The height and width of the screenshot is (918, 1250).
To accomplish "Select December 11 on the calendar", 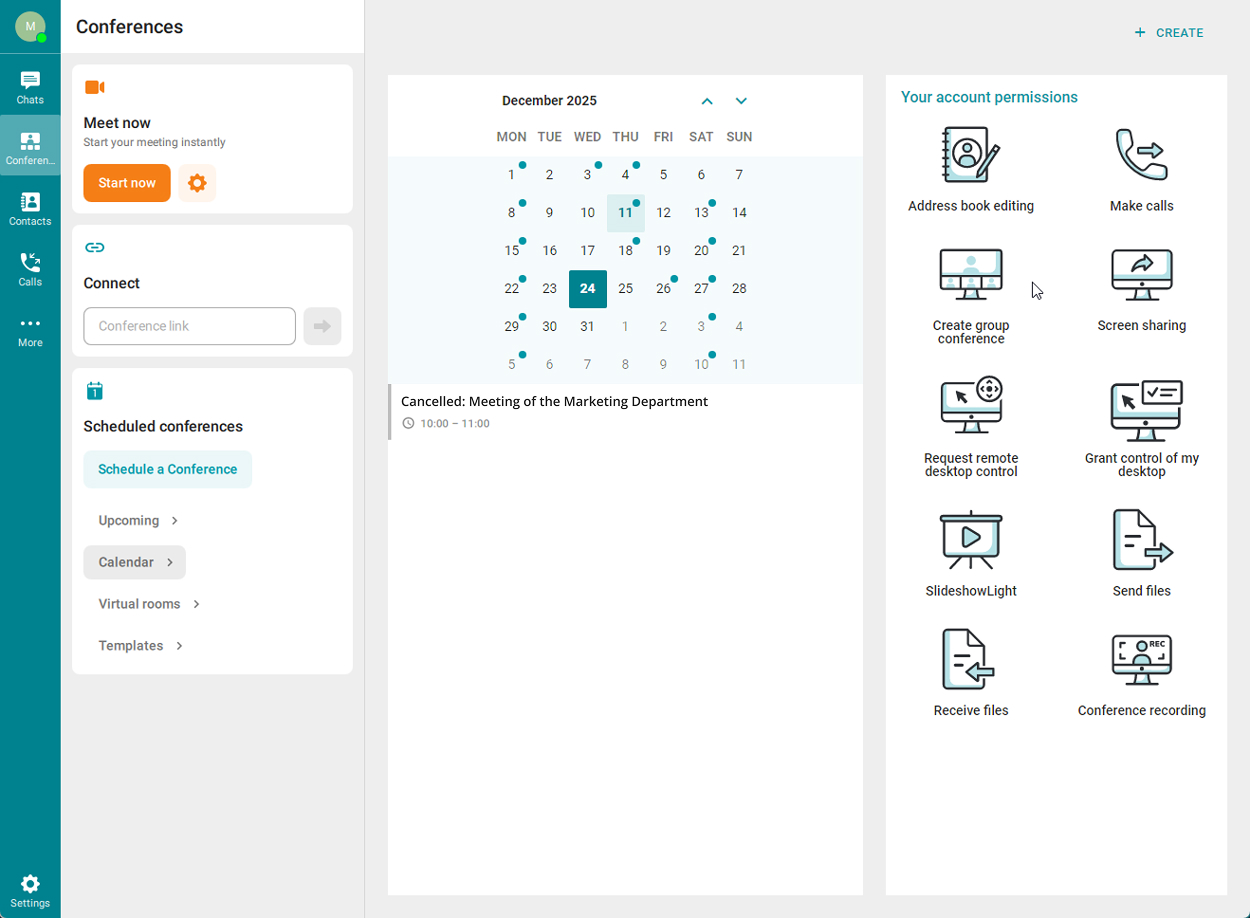I will point(625,213).
